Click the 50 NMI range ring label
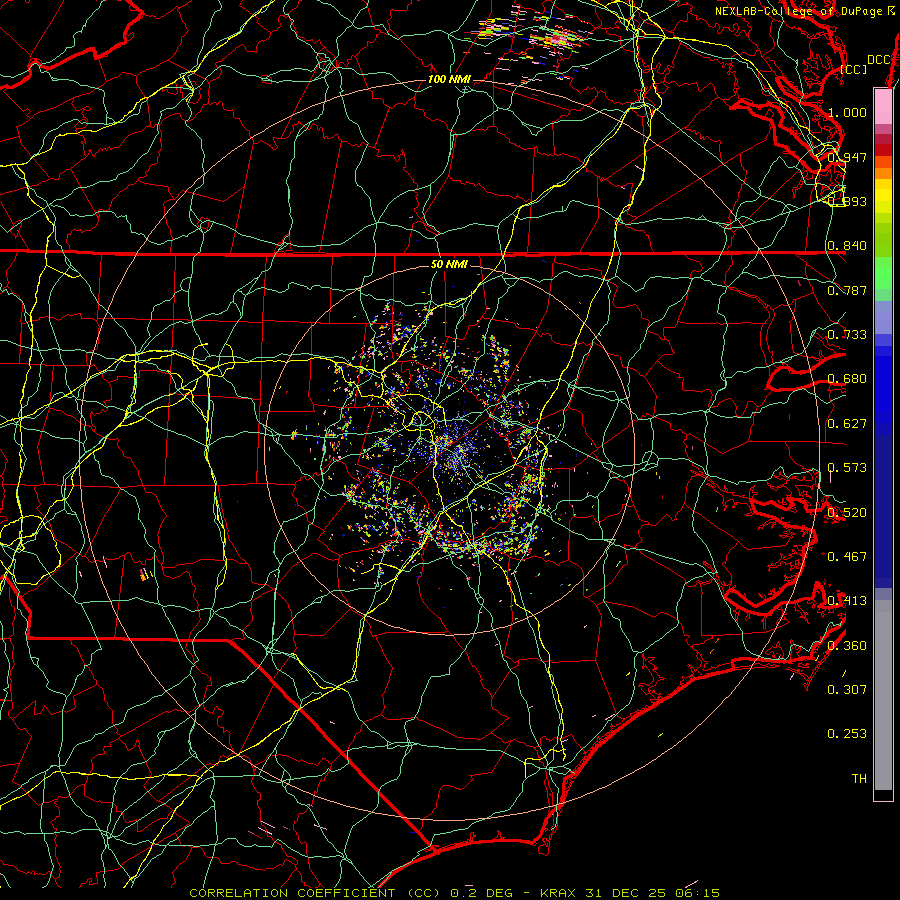 click(449, 264)
